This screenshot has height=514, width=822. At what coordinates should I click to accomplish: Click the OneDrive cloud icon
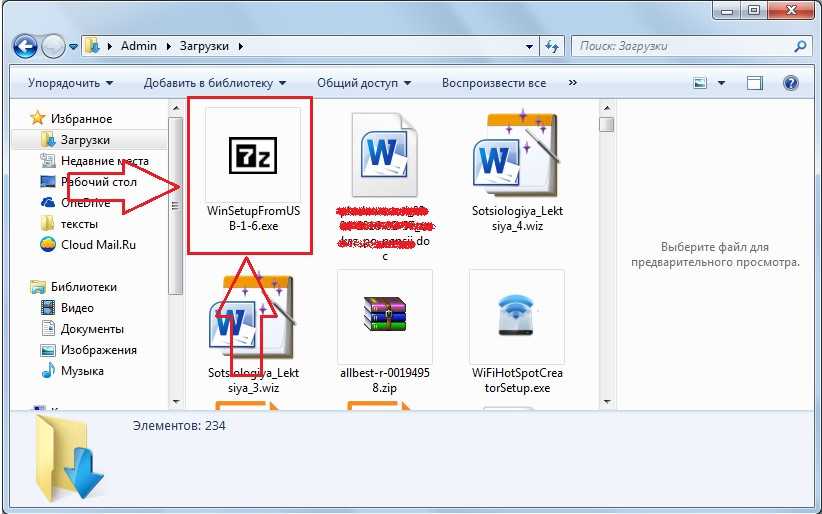48,202
